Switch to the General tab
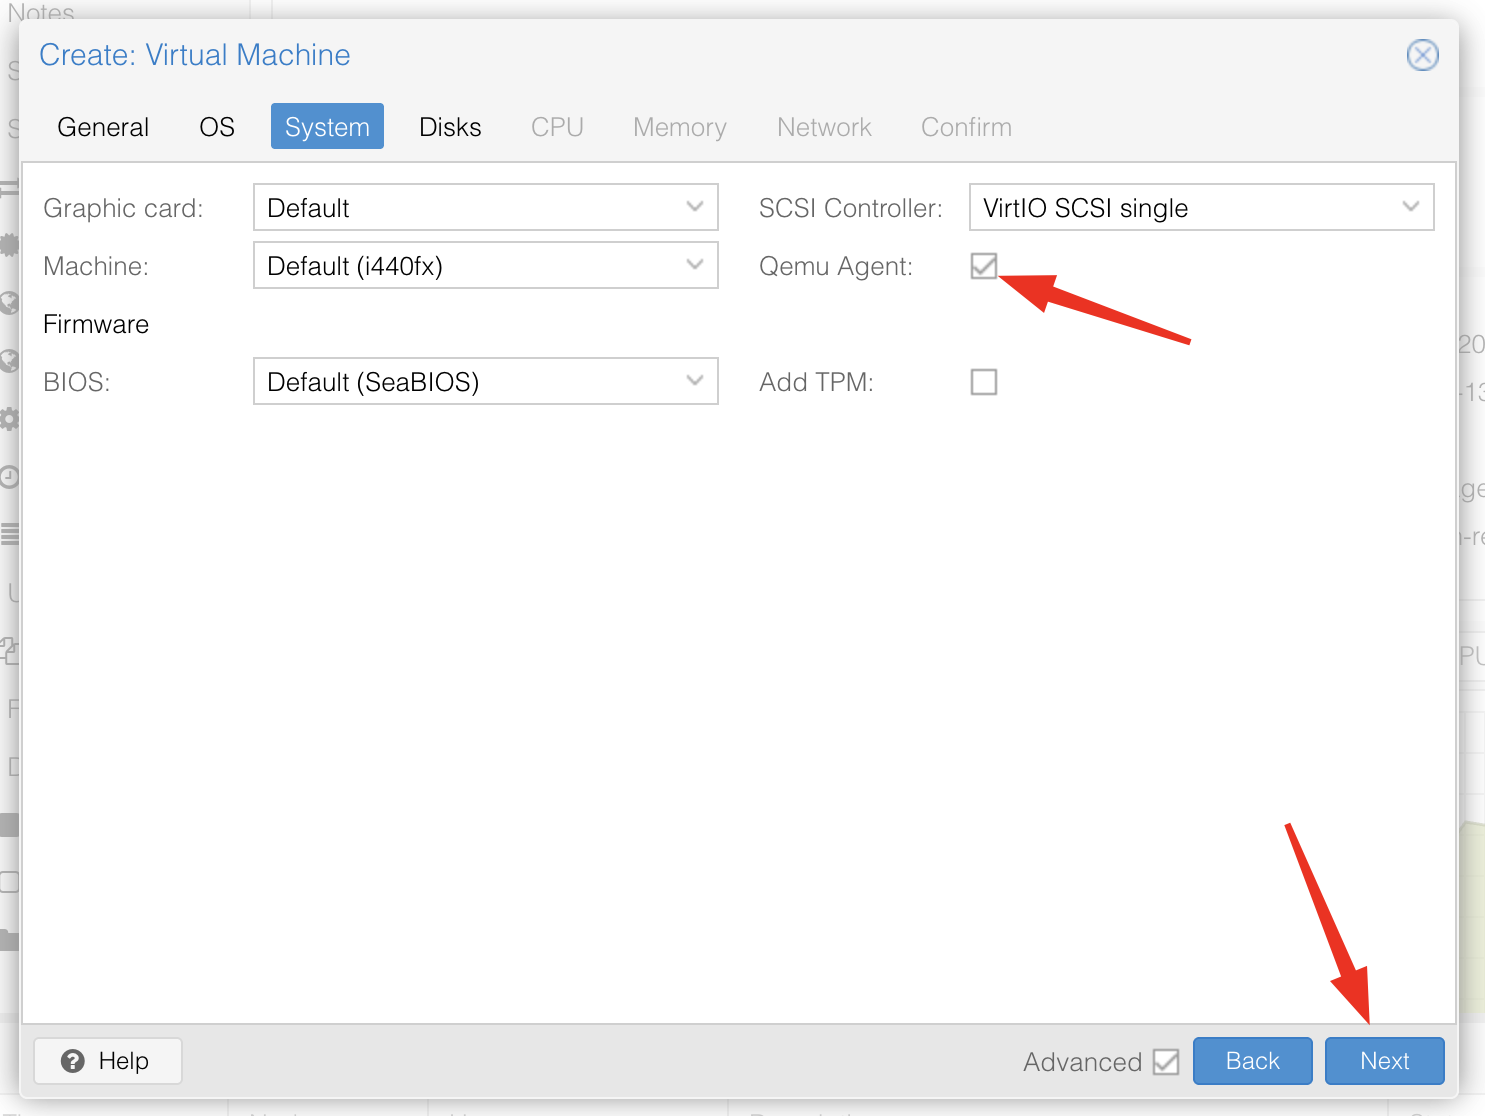The width and height of the screenshot is (1485, 1116). [103, 127]
